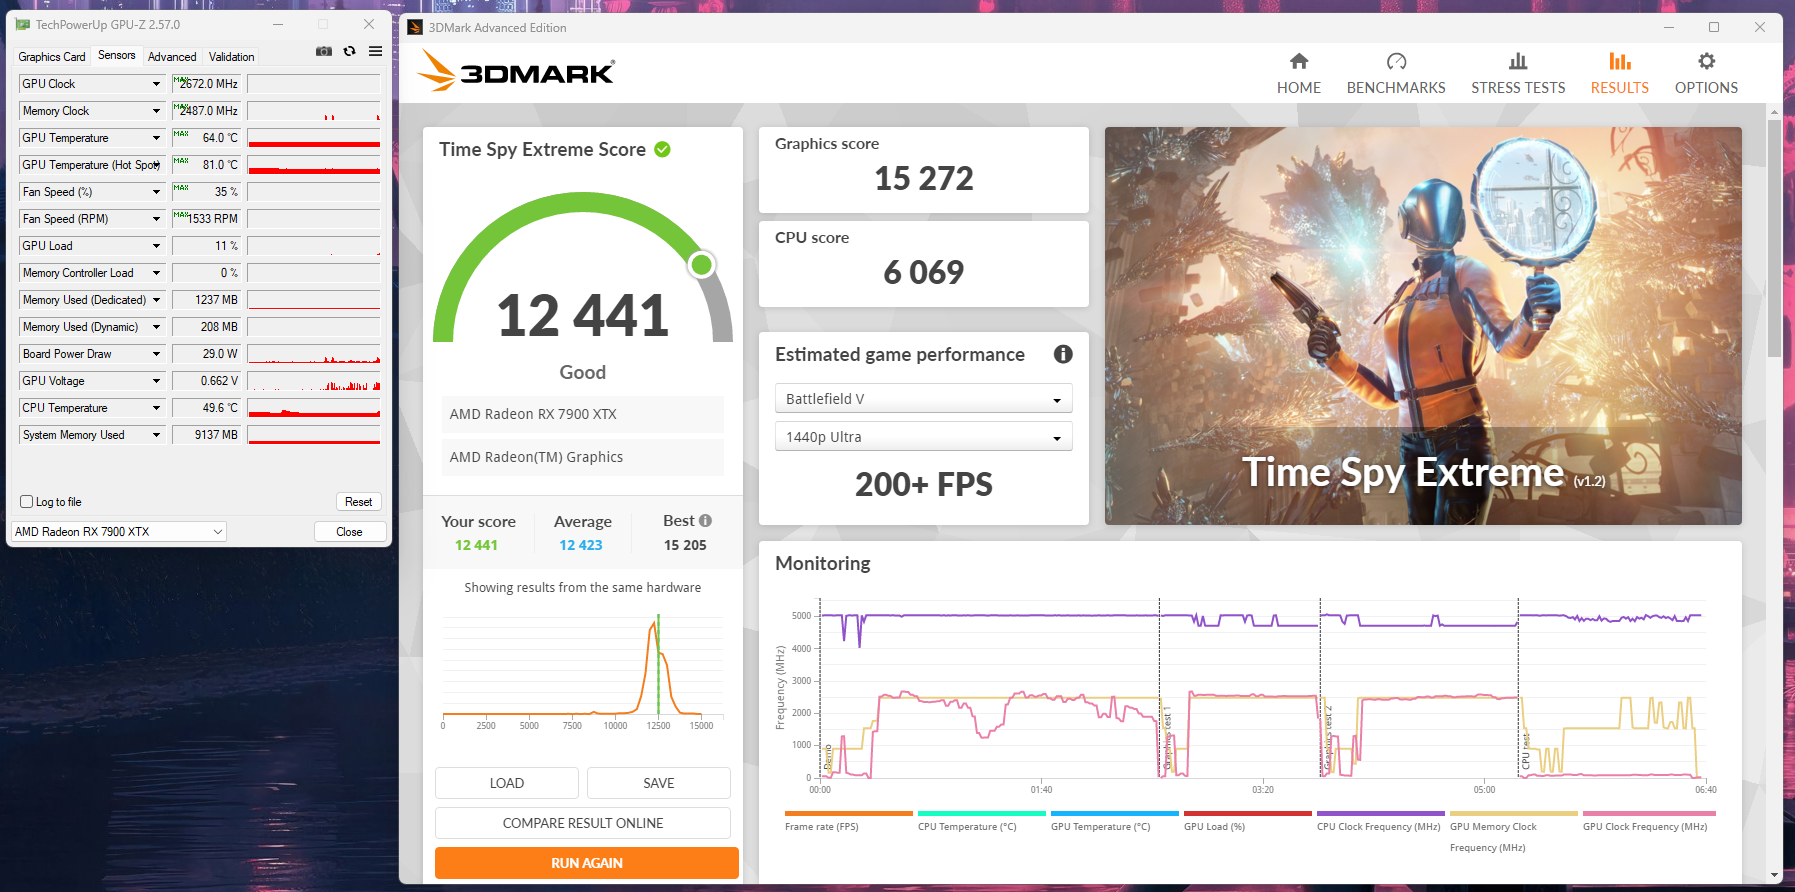Image resolution: width=1795 pixels, height=892 pixels.
Task: Open the STRESS TESTS menu label
Action: [1518, 88]
